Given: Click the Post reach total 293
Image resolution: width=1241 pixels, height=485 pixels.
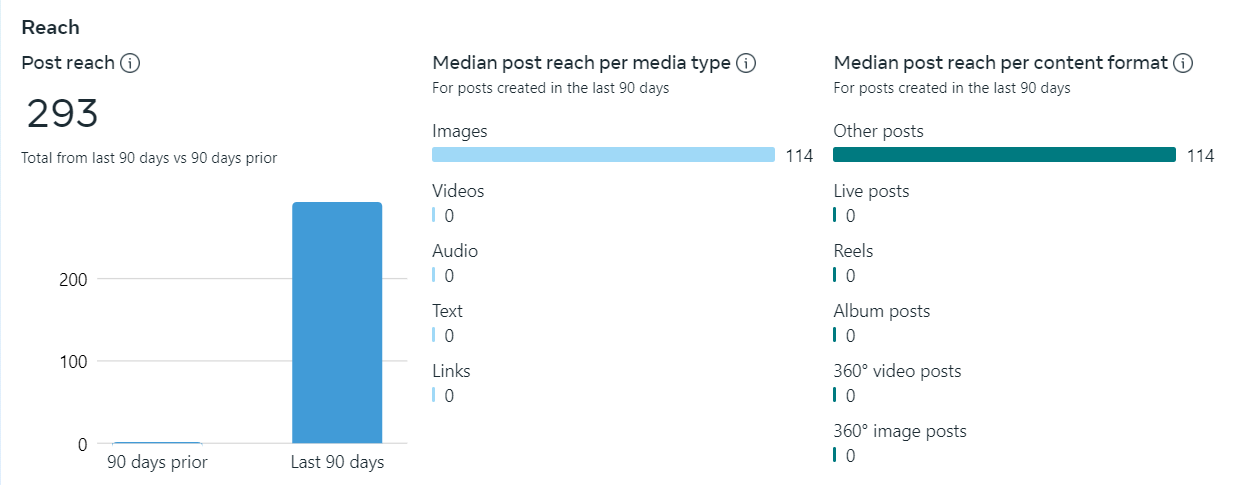Looking at the screenshot, I should [62, 114].
